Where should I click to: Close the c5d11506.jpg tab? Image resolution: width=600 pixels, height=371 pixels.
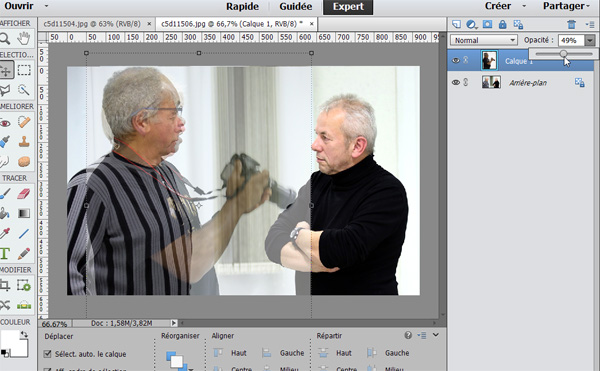click(x=312, y=24)
